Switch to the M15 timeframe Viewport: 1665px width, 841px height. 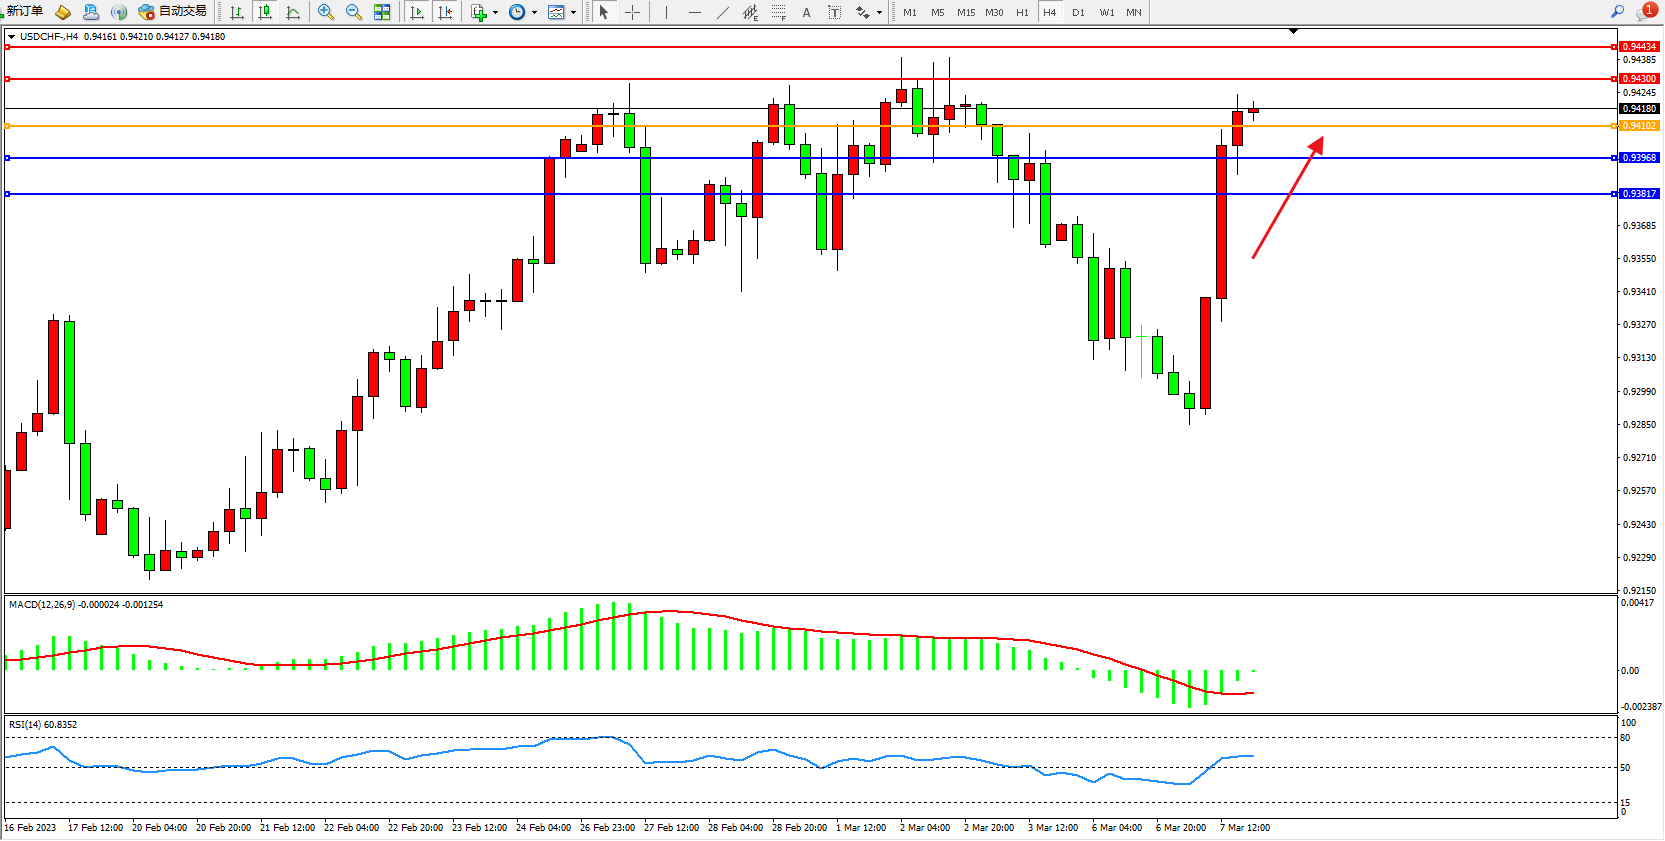(x=965, y=12)
